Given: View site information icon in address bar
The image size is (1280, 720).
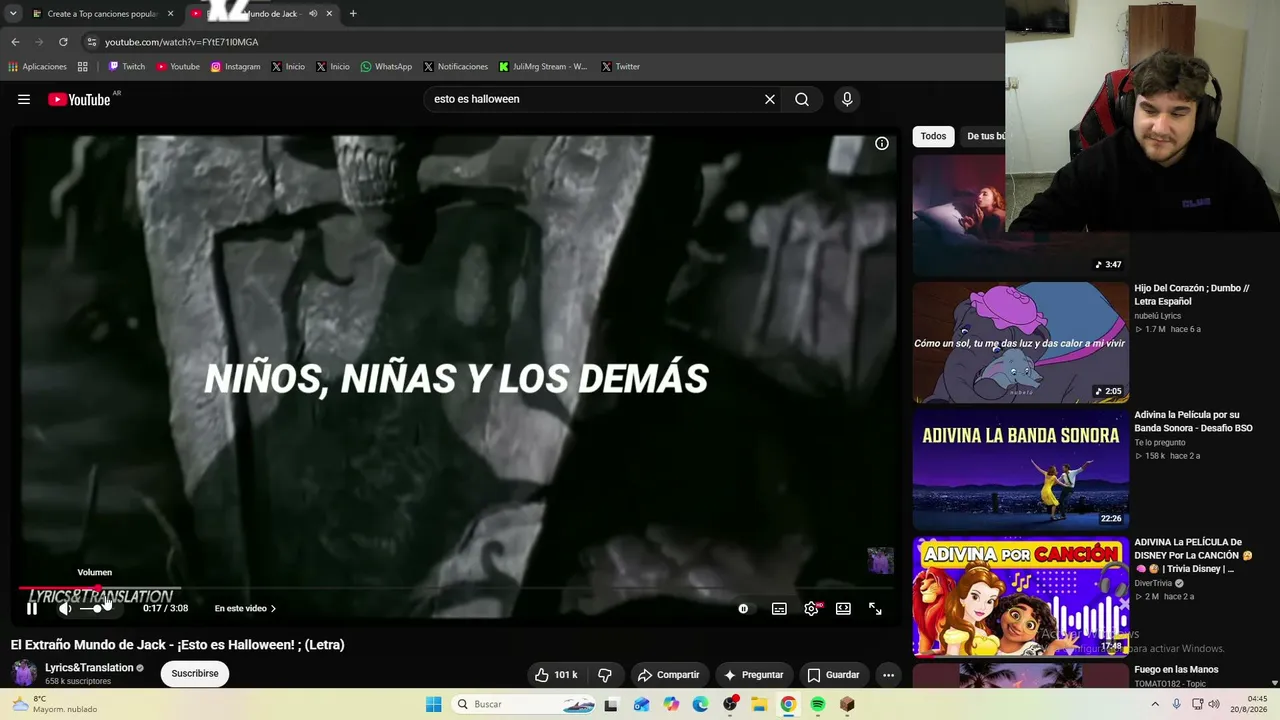Looking at the screenshot, I should [92, 42].
